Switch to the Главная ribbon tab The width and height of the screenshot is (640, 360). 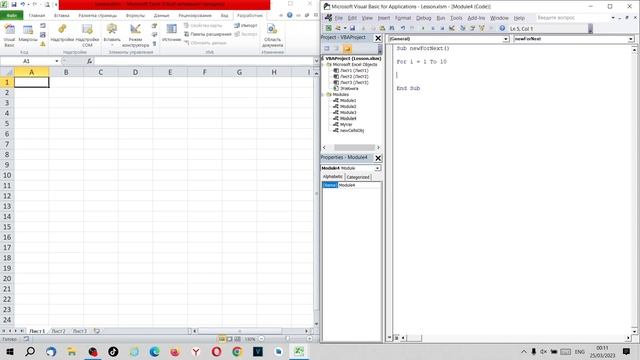pos(37,16)
